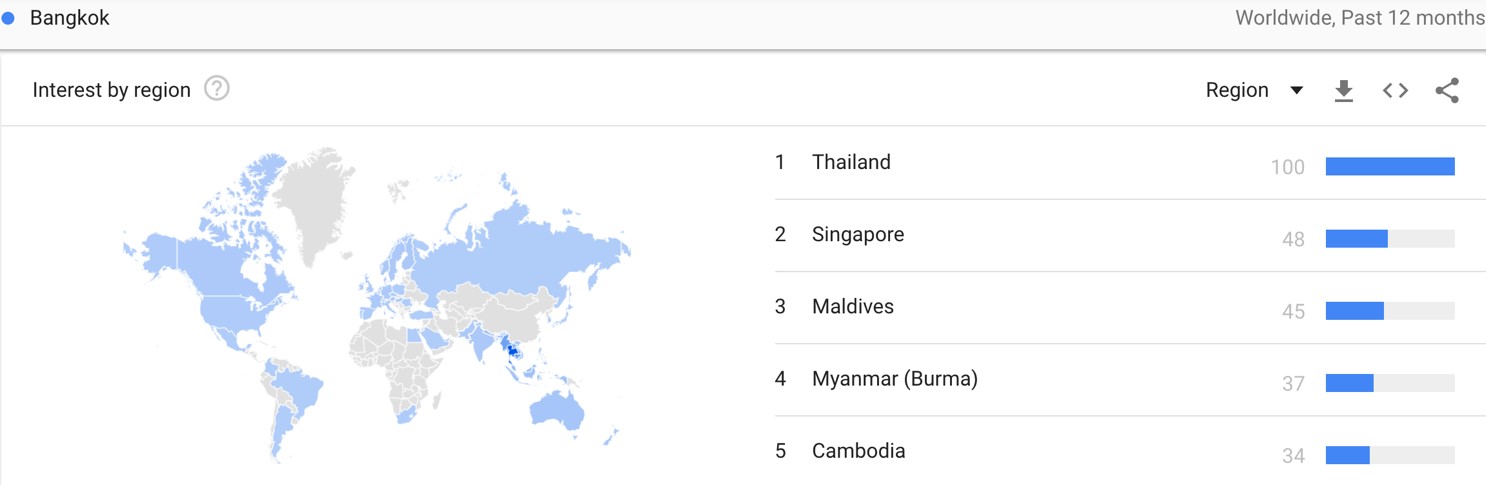Click the Bangkok search term label
This screenshot has width=1486, height=485.
click(x=70, y=18)
